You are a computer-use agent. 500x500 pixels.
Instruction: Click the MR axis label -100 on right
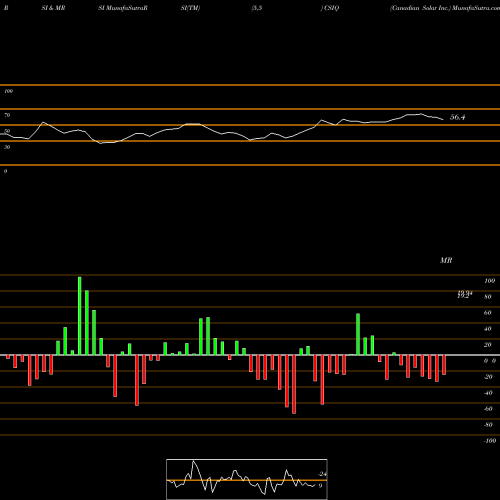coord(490,441)
